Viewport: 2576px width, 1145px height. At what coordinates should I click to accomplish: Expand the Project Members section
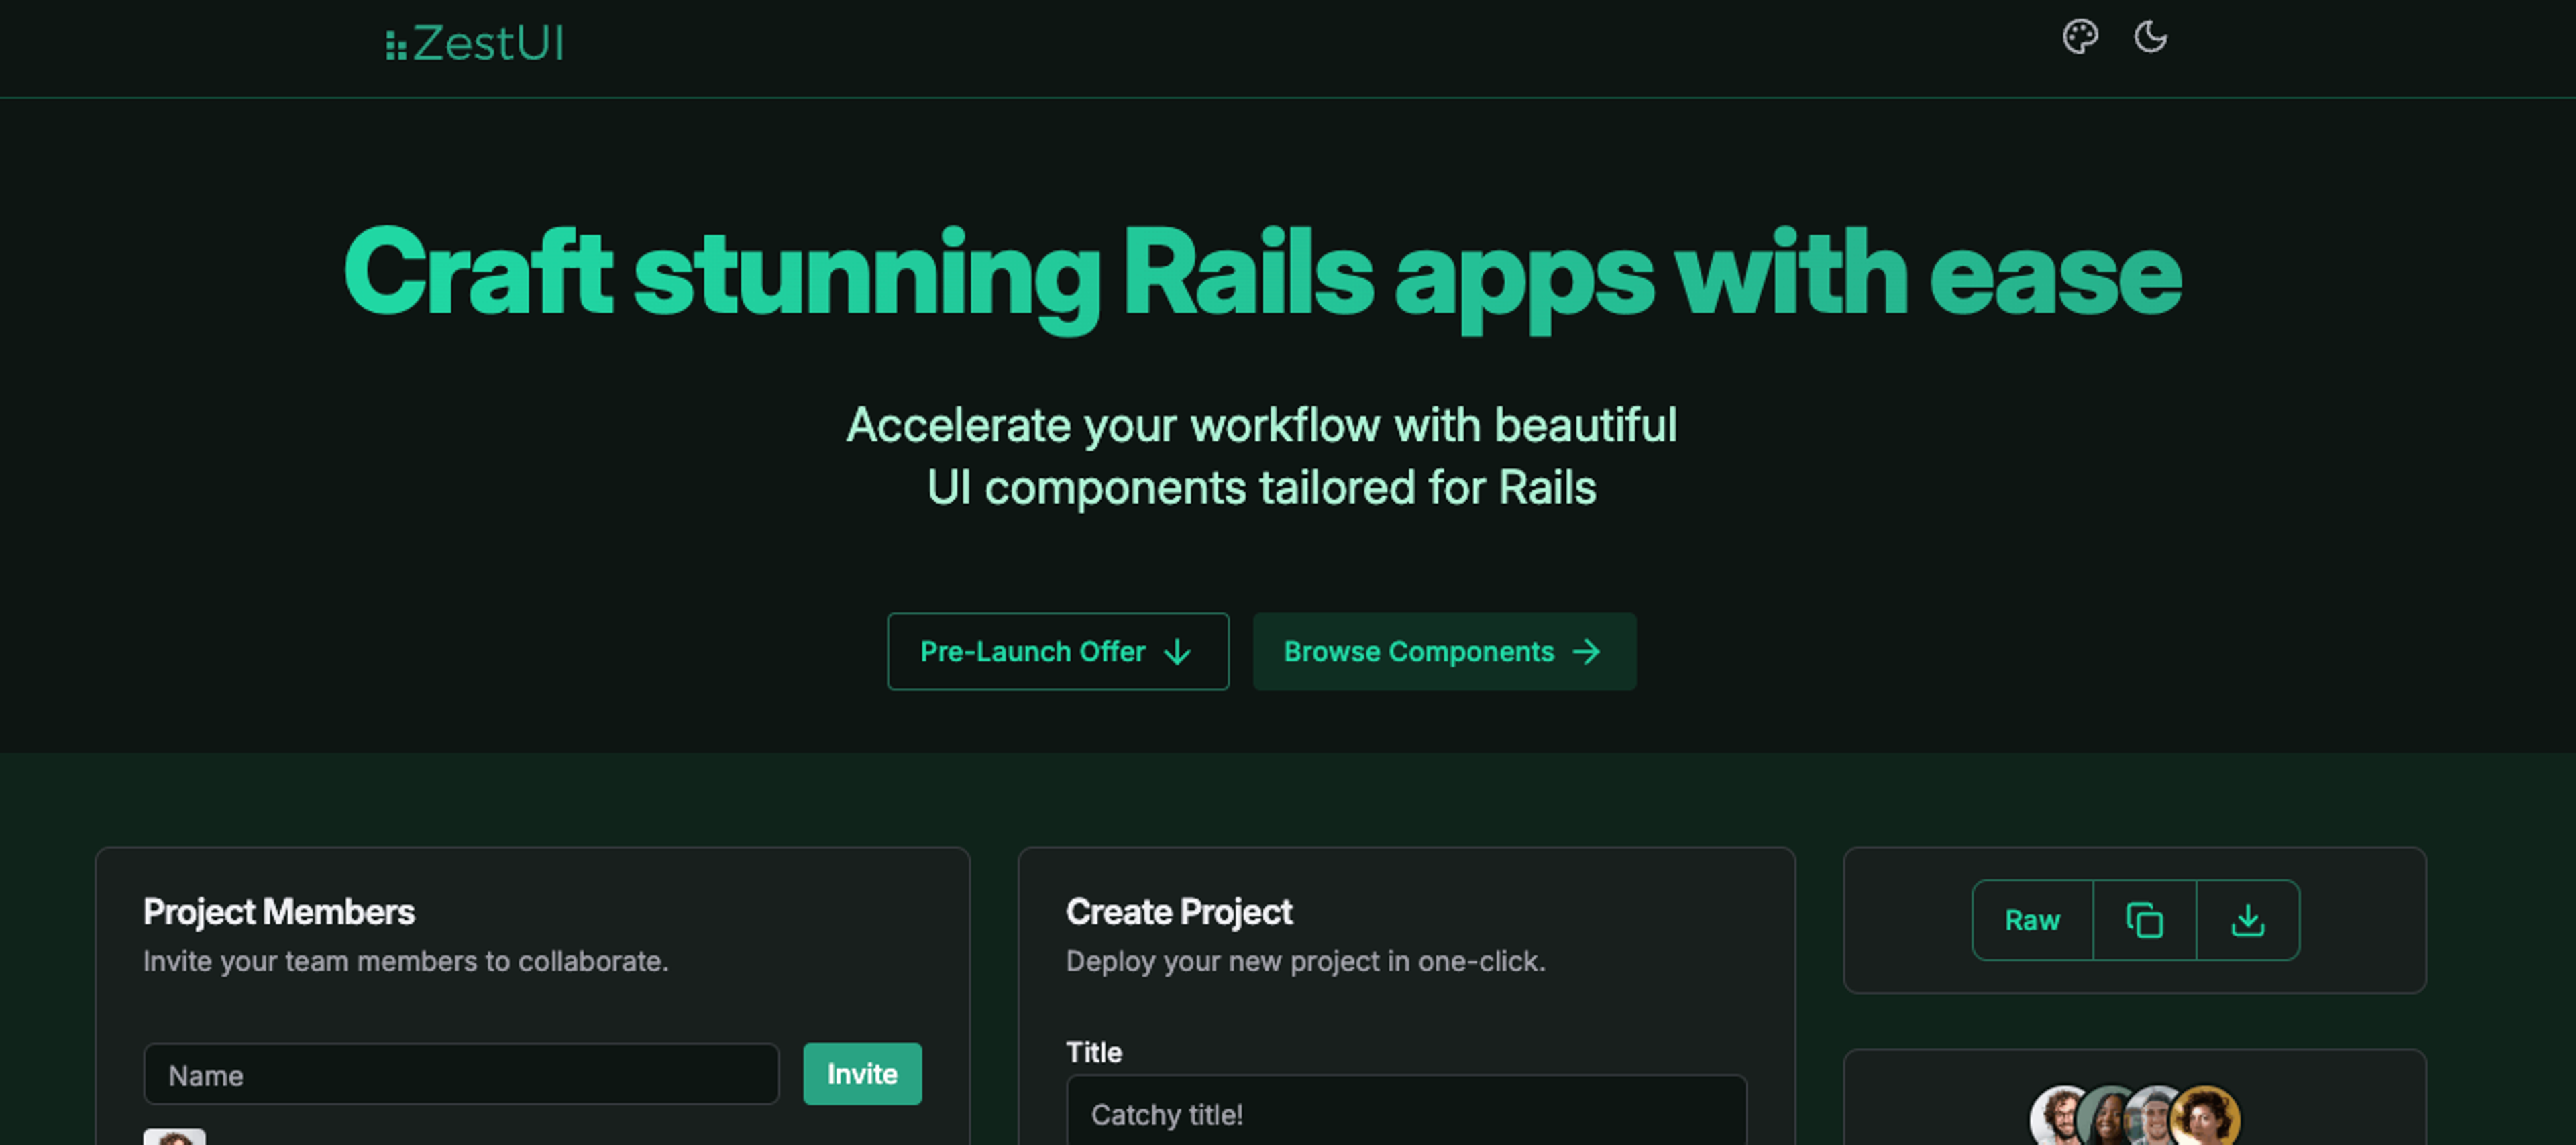(x=279, y=910)
